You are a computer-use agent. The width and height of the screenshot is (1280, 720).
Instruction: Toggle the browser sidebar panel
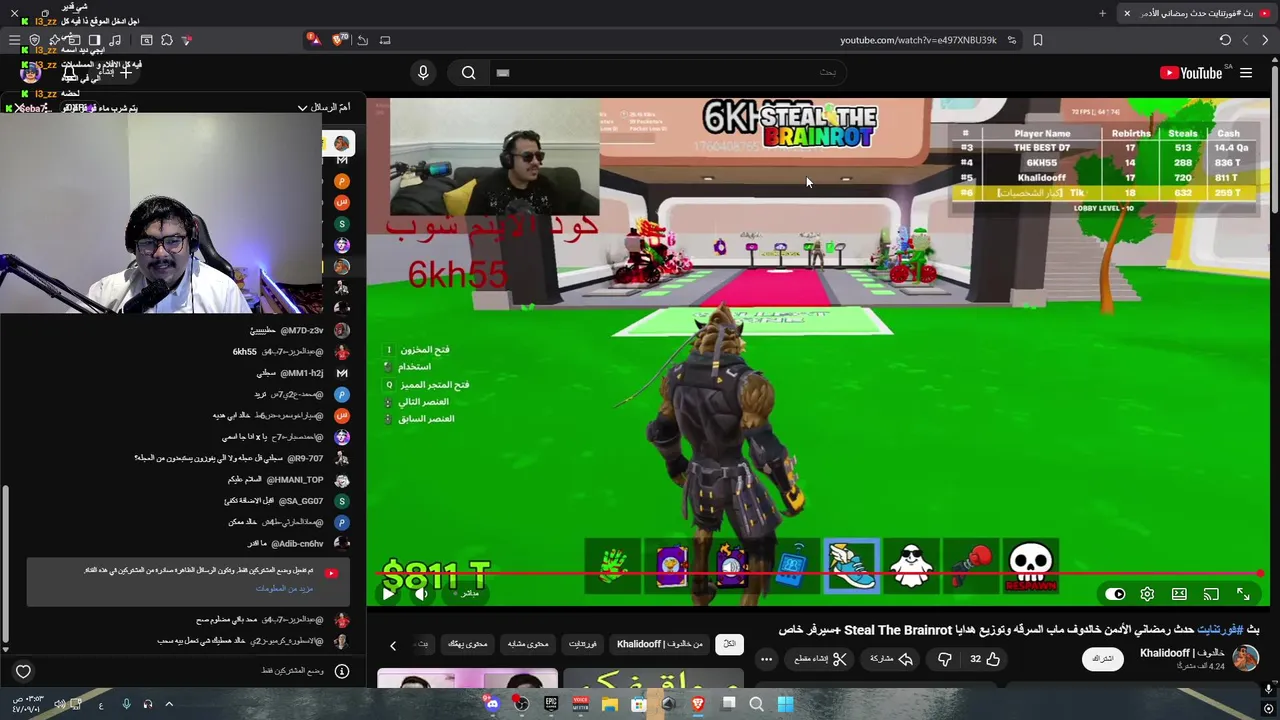click(94, 40)
